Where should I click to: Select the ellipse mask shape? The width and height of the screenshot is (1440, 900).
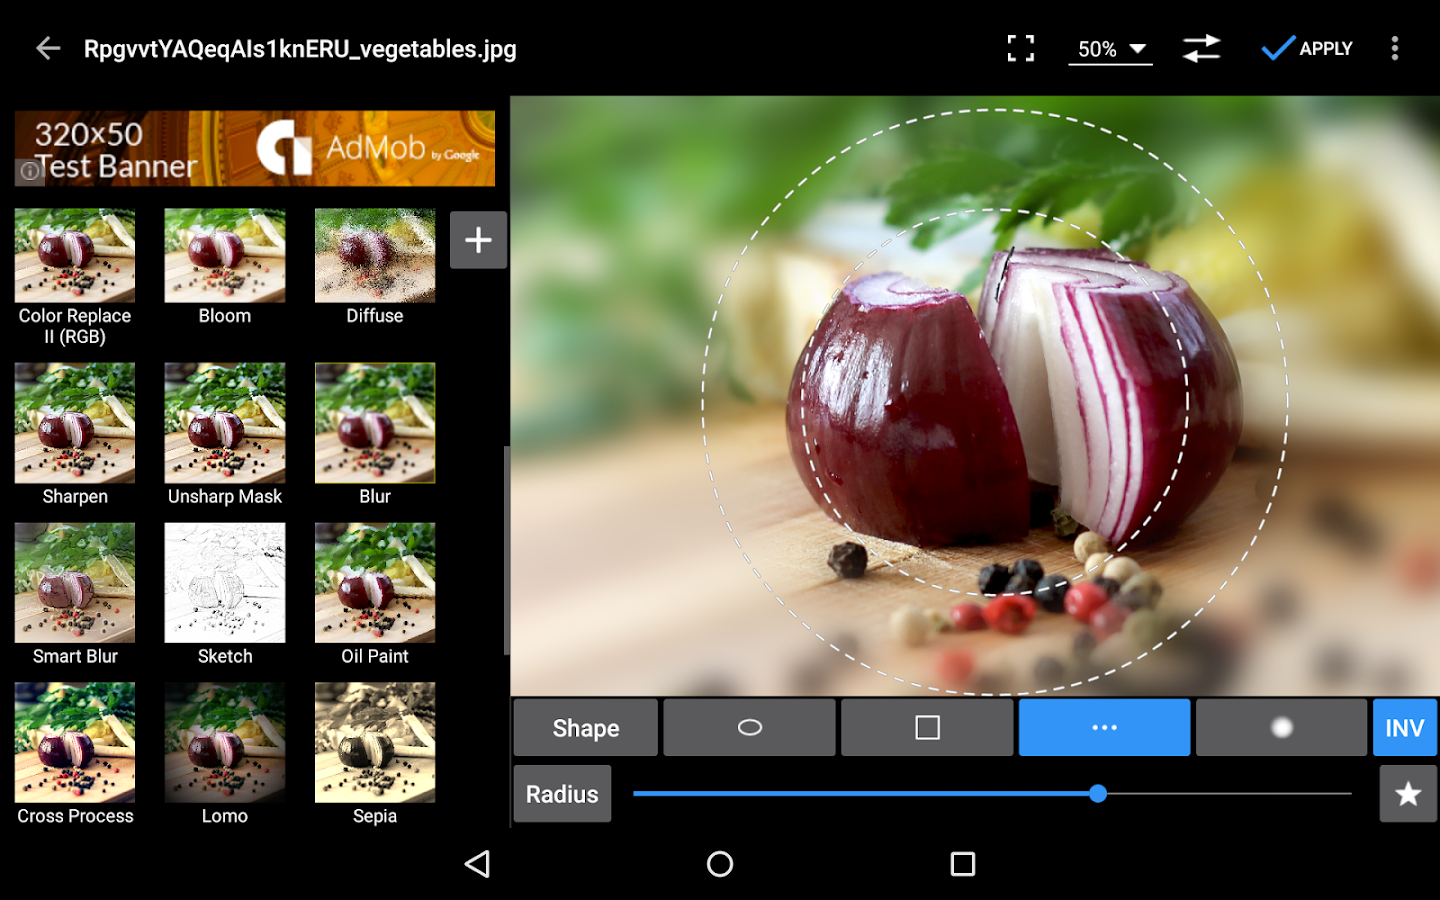pos(749,727)
